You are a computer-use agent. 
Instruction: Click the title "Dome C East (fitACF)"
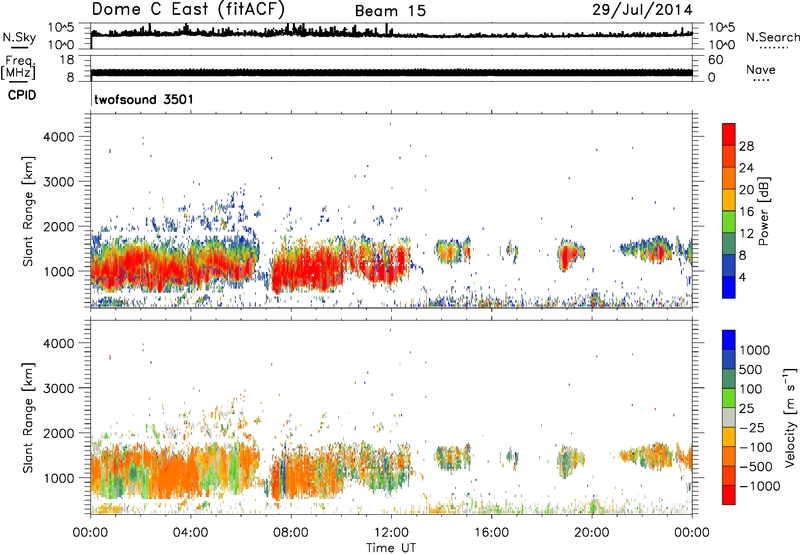click(188, 9)
